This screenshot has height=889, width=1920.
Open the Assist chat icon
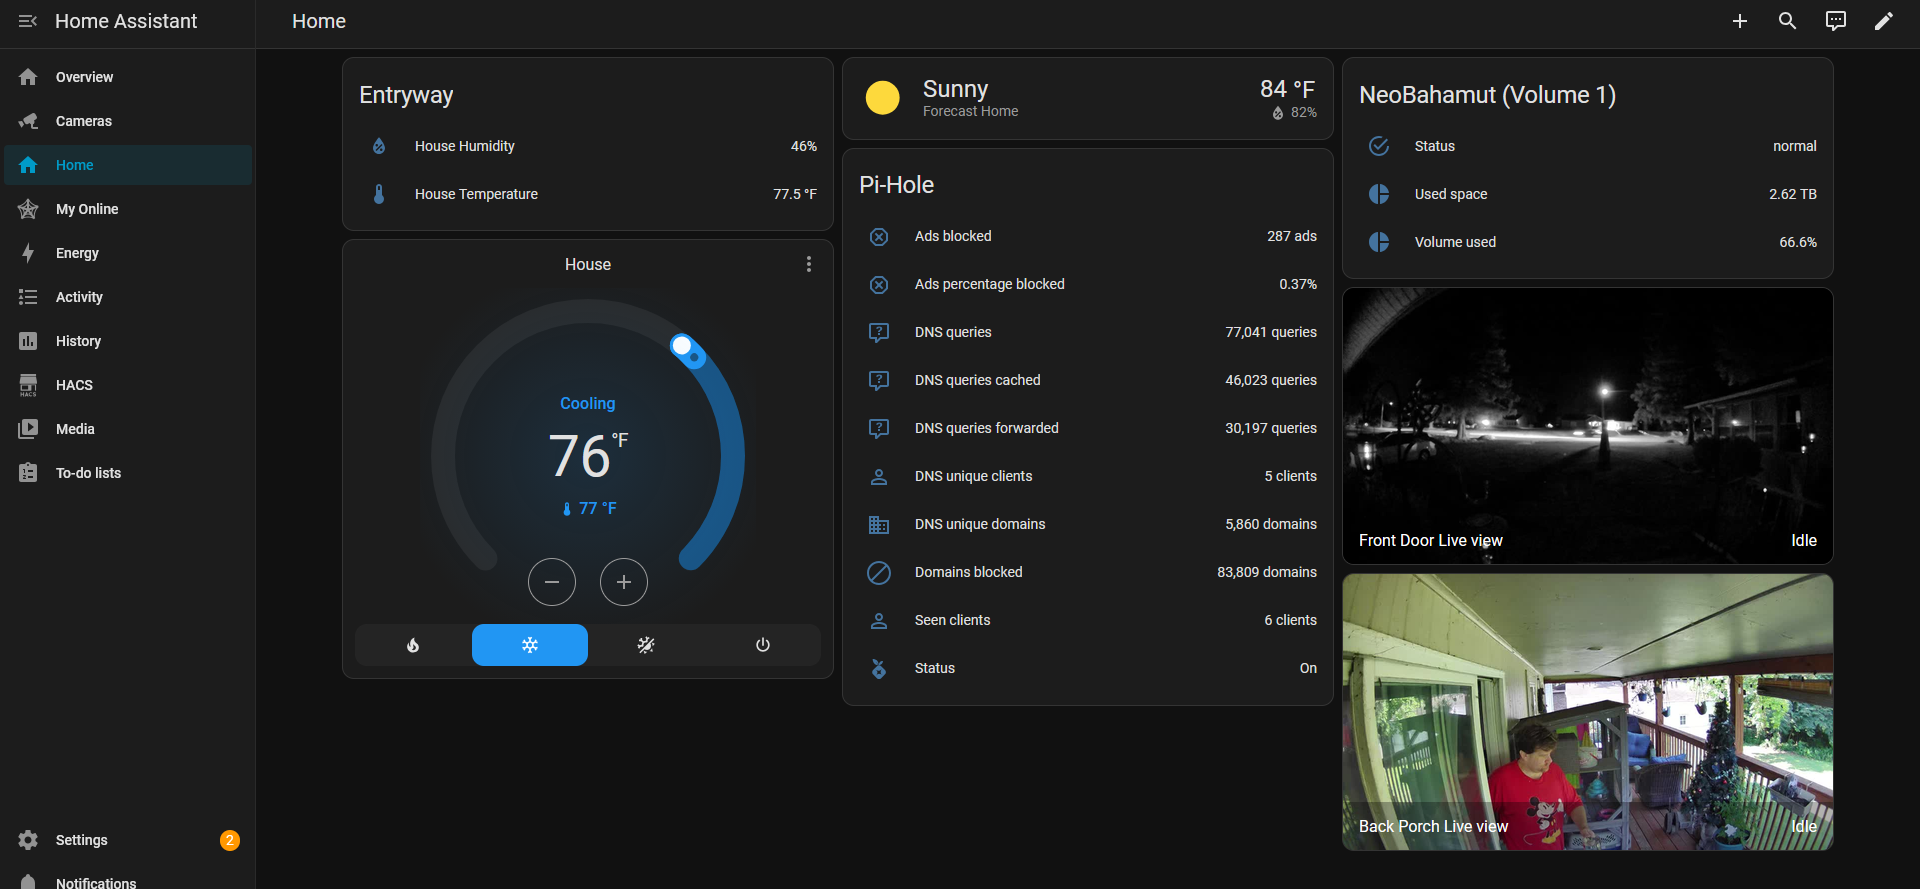[1836, 21]
